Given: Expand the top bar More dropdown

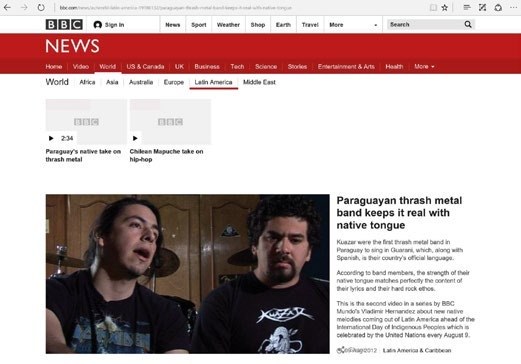Looking at the screenshot, I should 353,25.
